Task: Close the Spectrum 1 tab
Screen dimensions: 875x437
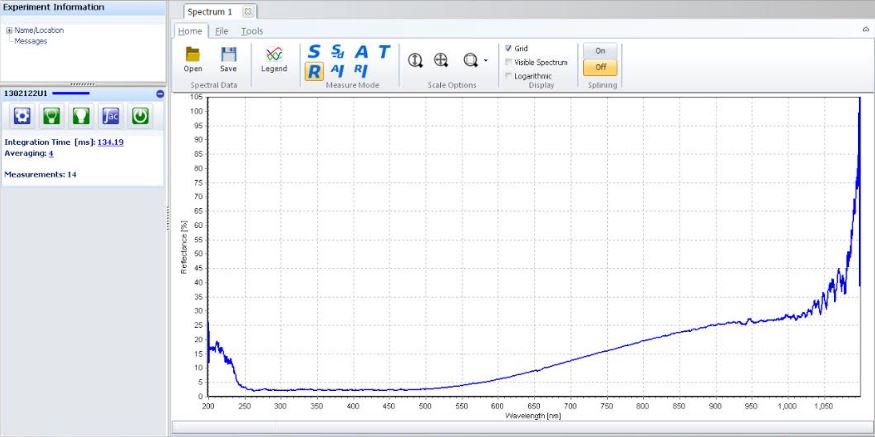Action: coord(248,12)
